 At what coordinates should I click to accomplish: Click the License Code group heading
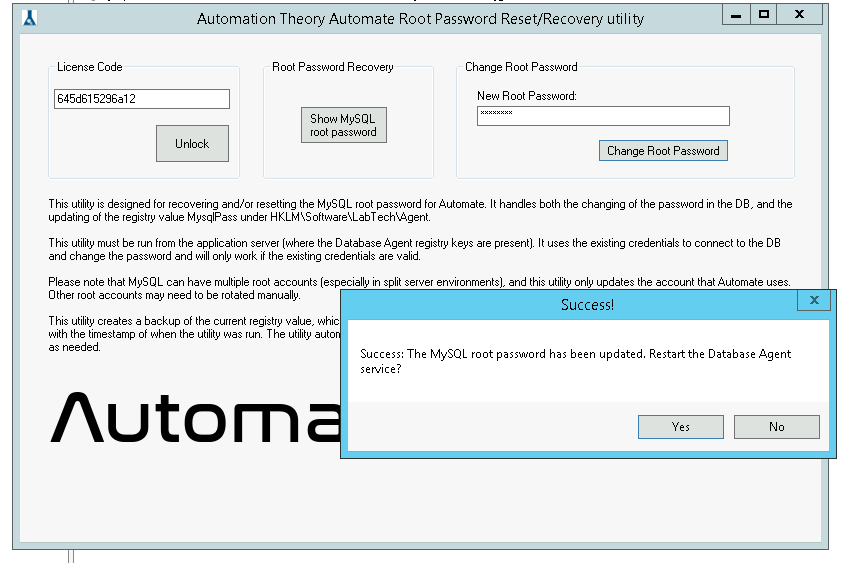tap(90, 67)
